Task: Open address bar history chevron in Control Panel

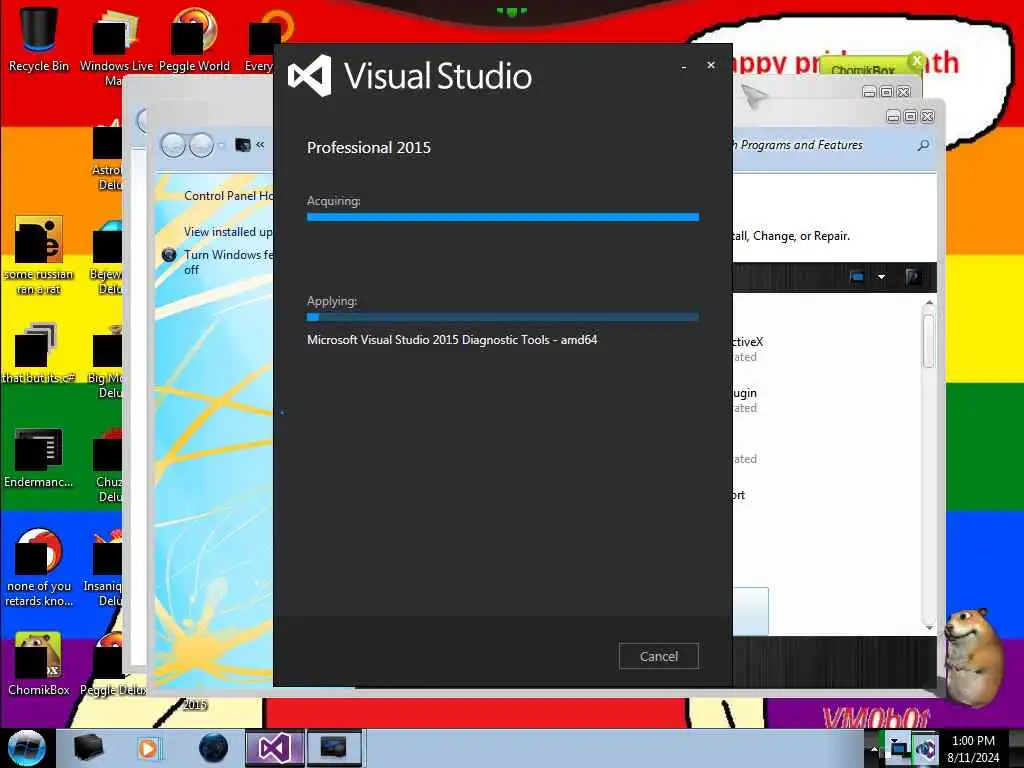Action: (260, 144)
